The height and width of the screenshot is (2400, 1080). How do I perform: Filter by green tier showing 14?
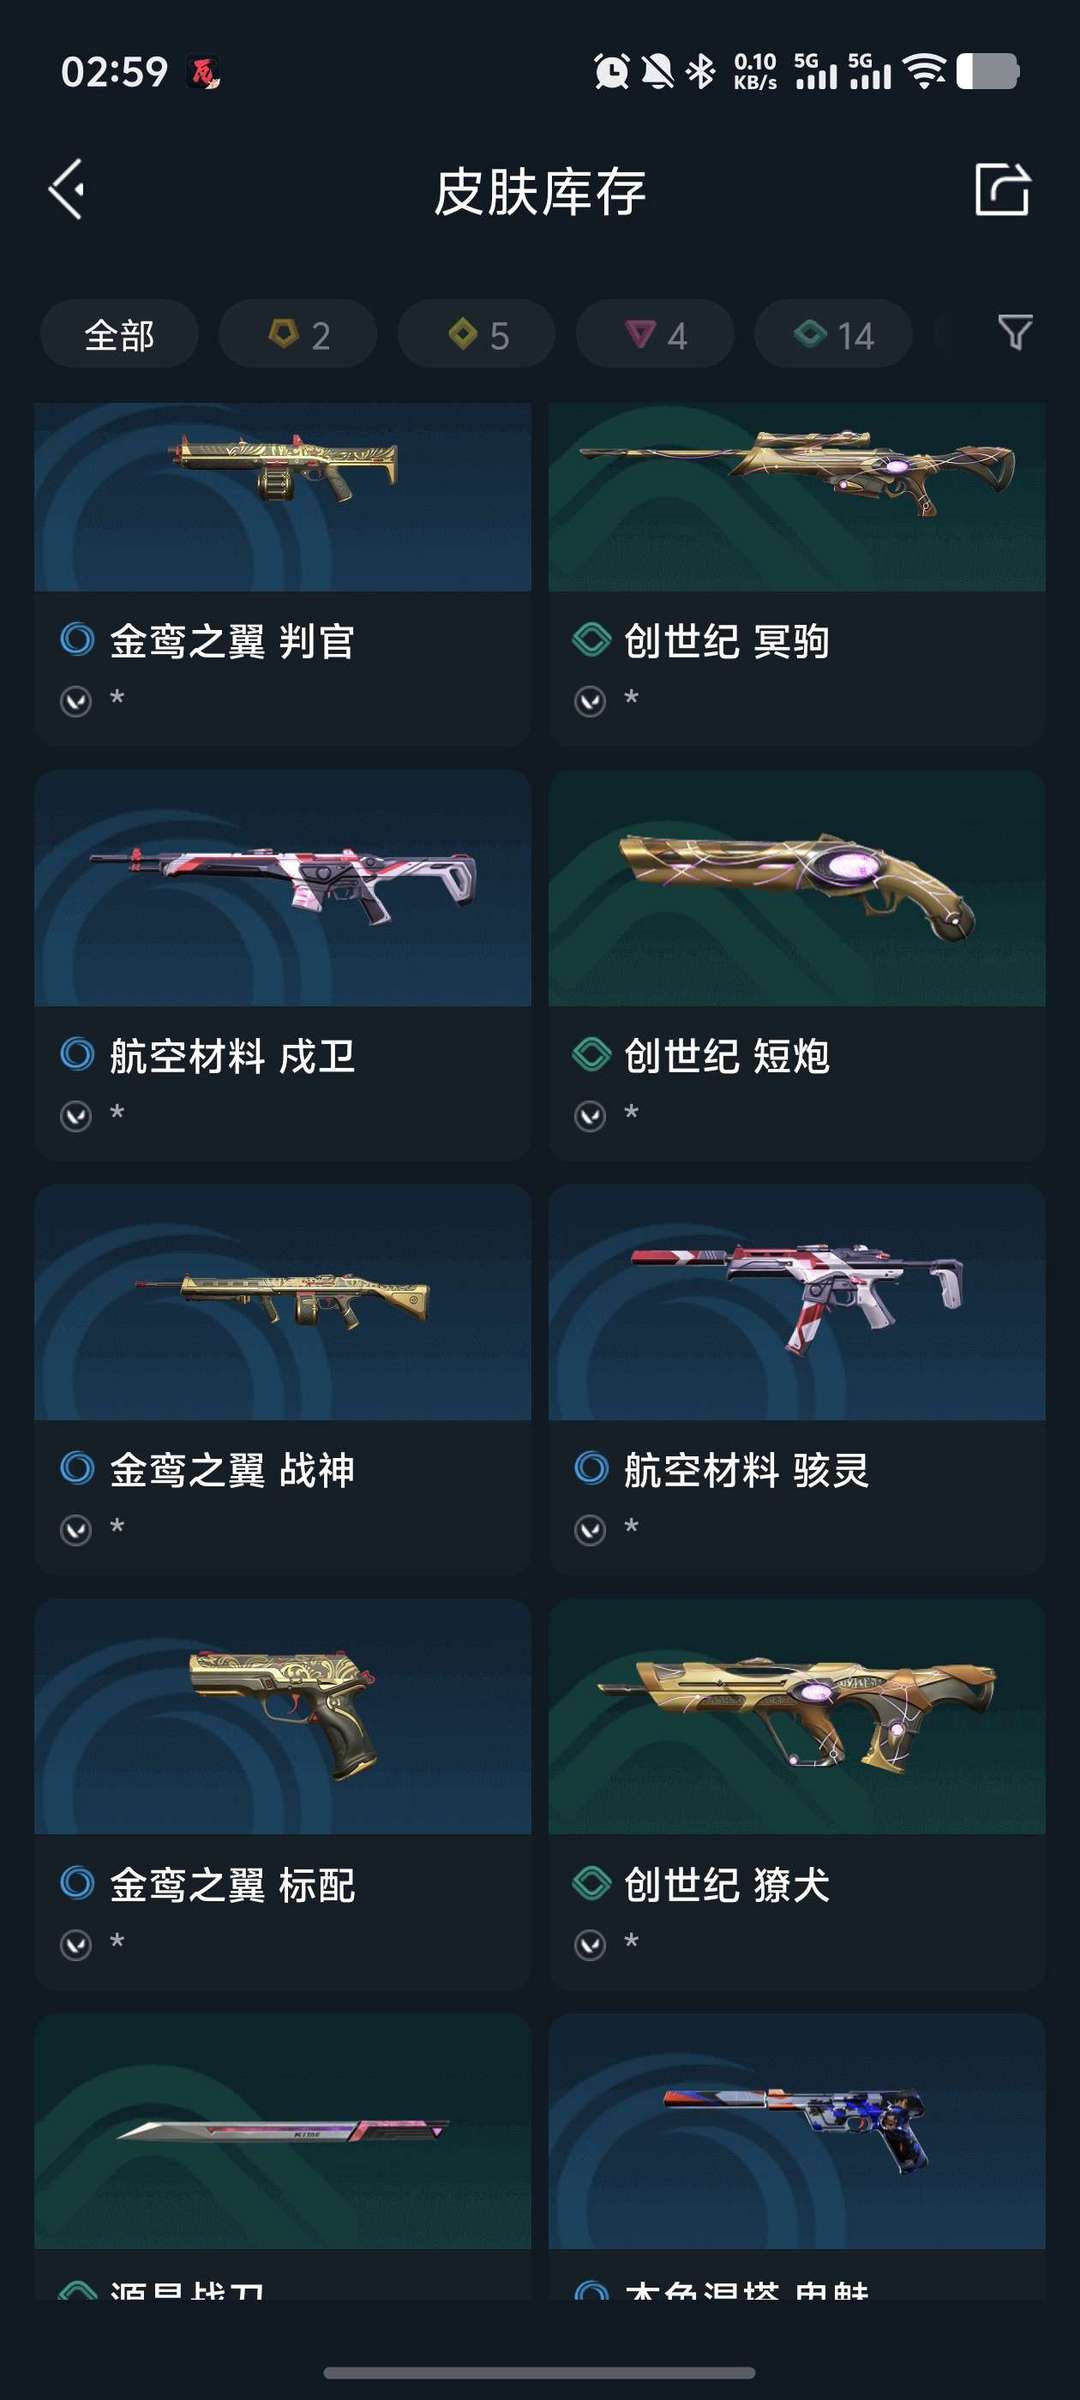pos(833,334)
